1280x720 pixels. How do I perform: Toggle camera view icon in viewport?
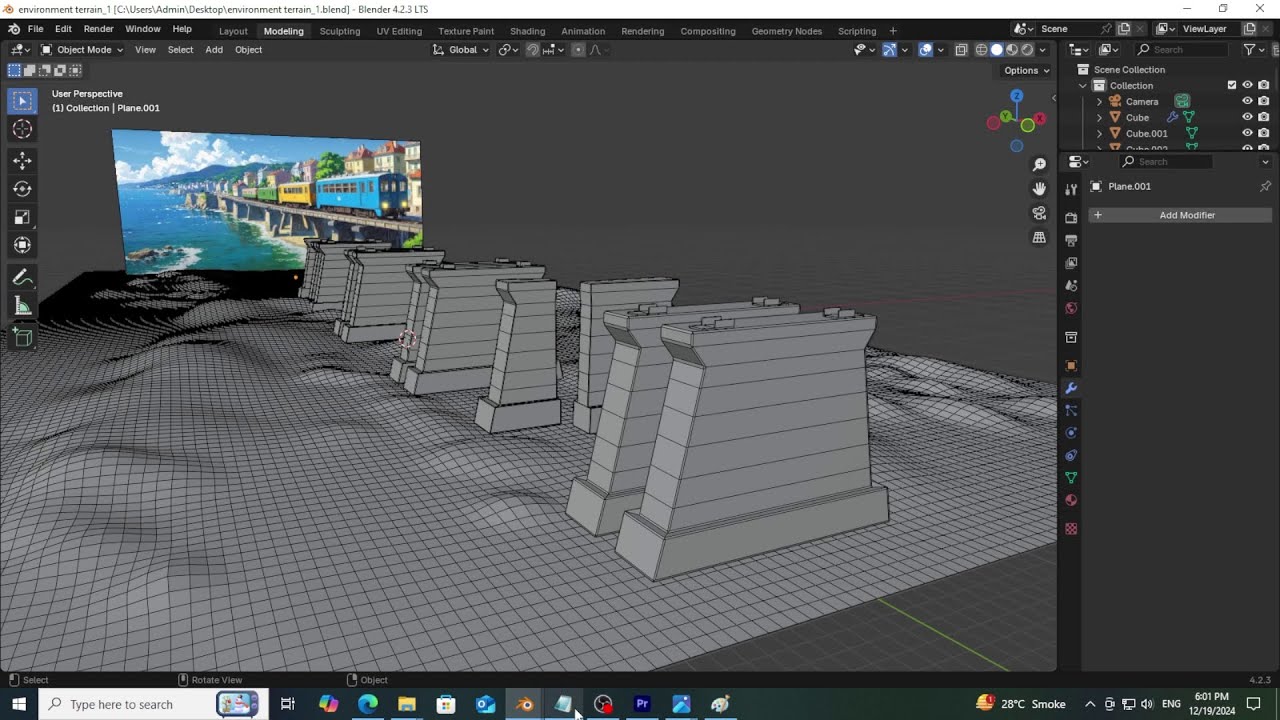1039,213
